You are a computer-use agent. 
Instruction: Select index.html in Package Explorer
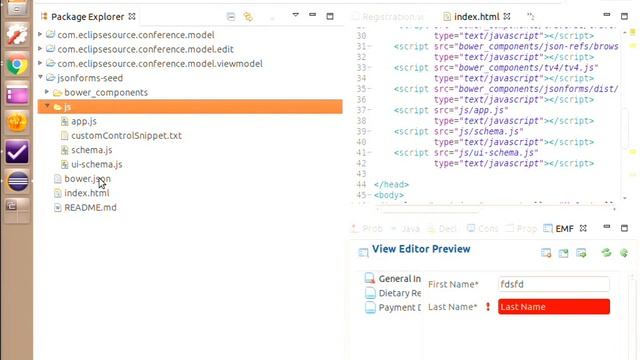[87, 193]
